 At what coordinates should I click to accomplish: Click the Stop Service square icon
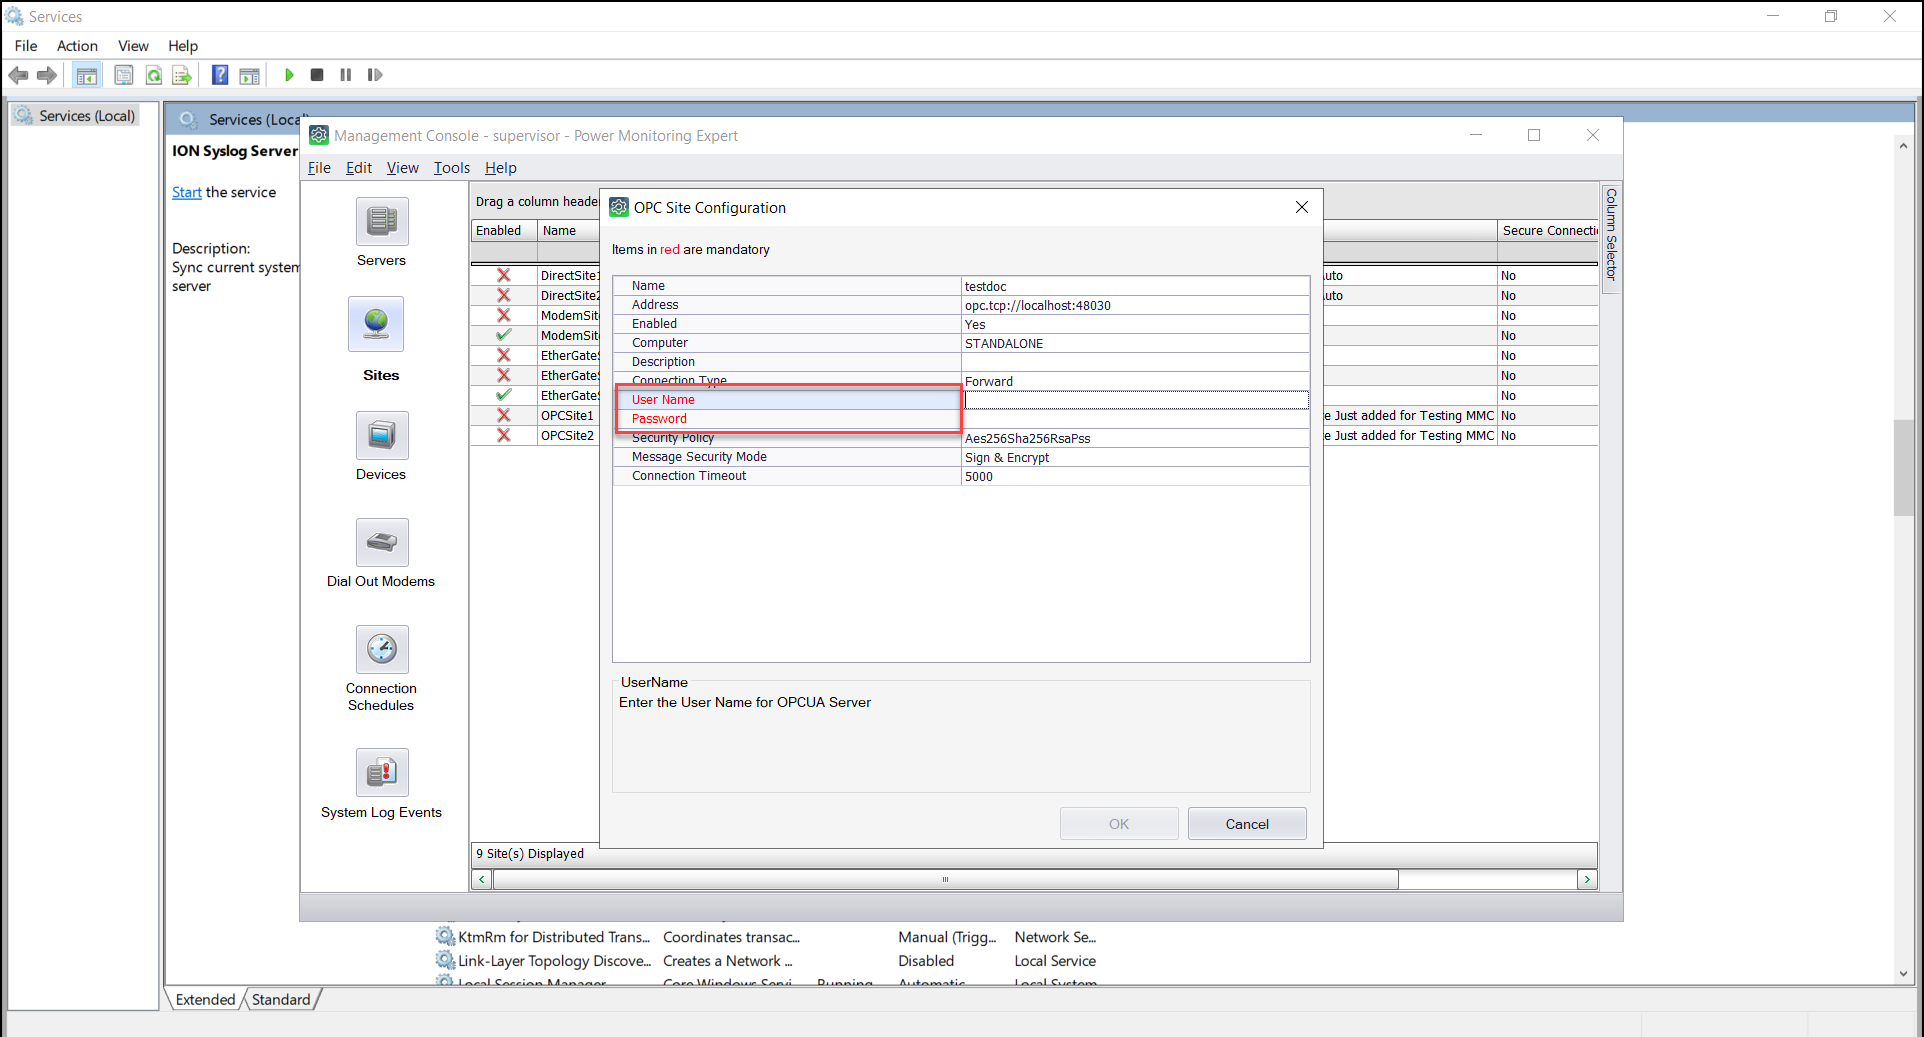317,75
